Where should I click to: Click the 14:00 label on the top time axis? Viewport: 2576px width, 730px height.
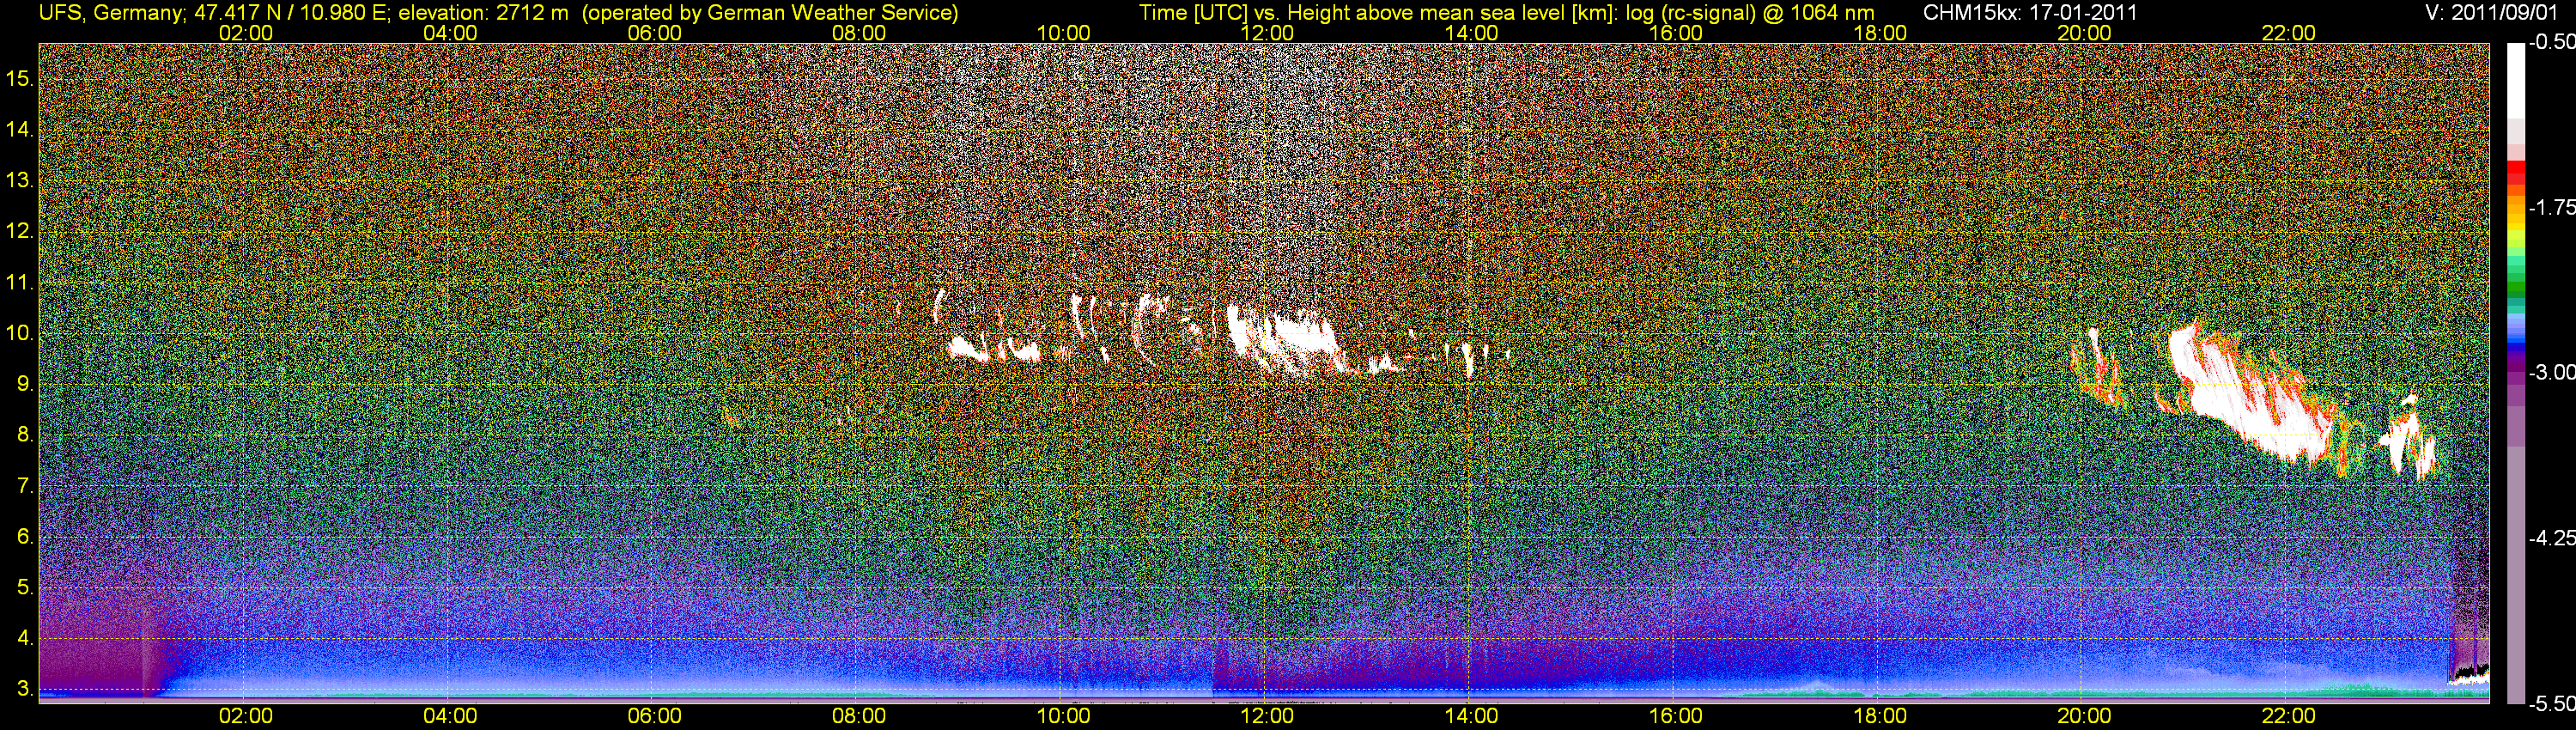click(x=1472, y=33)
